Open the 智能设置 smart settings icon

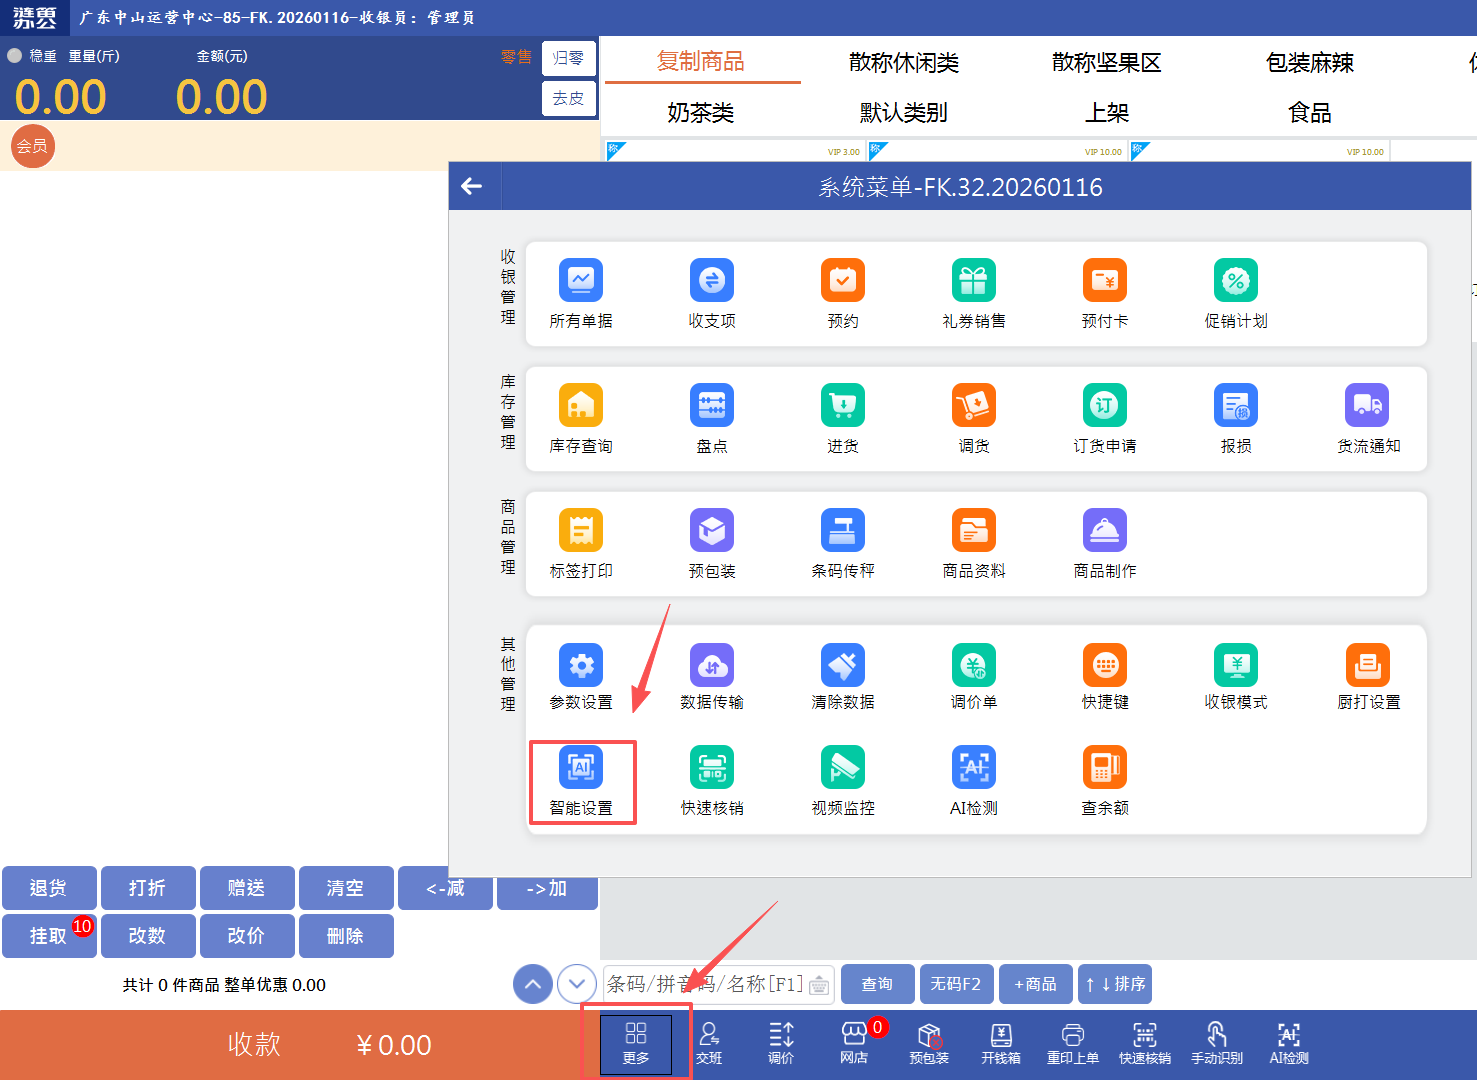pos(581,780)
